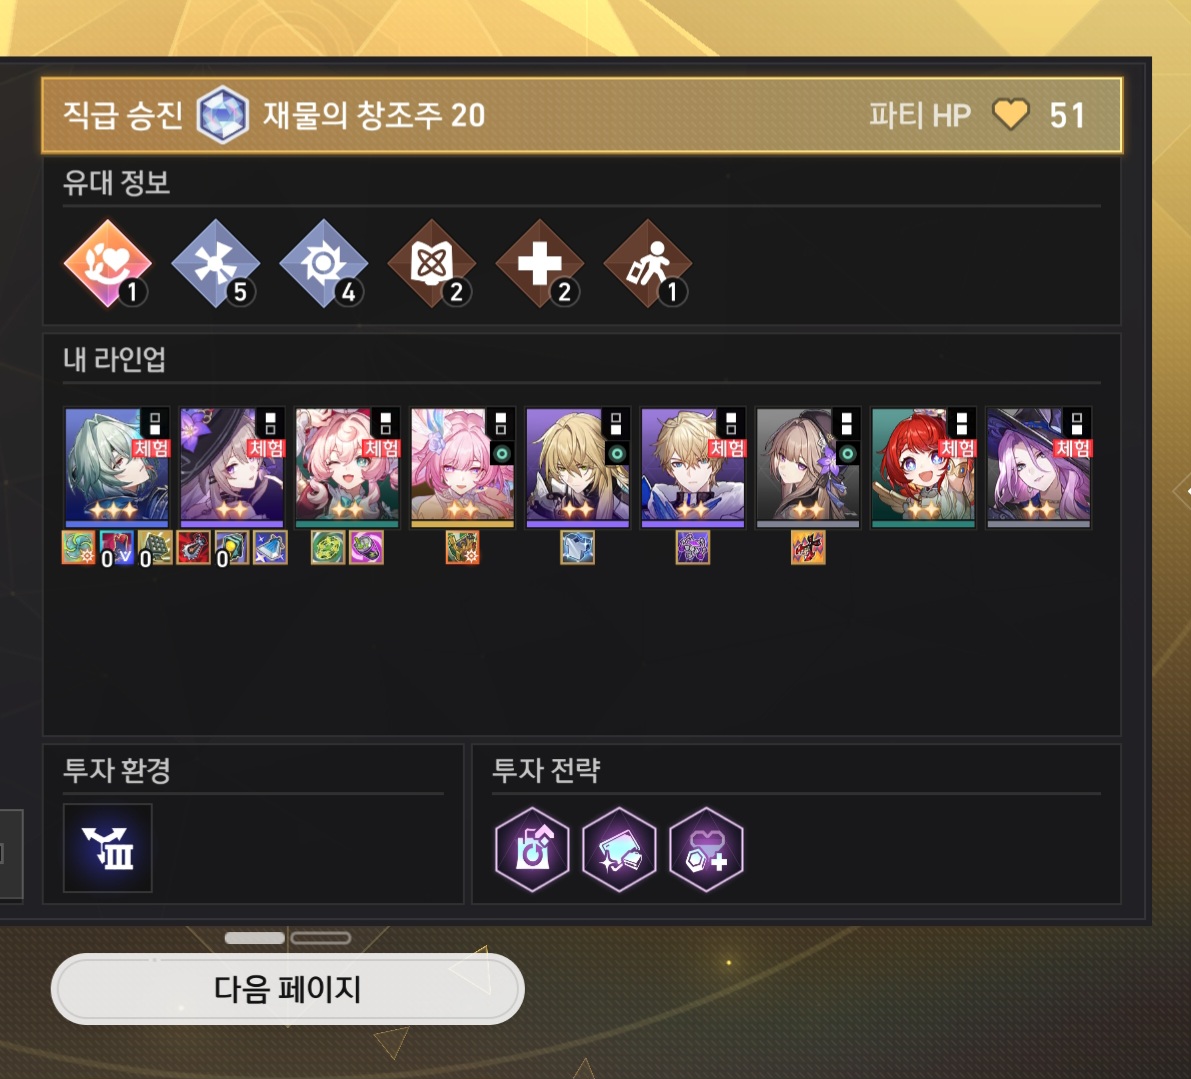Select the red-haired chibi character portrait
Viewport: 1191px width, 1079px height.
(x=924, y=467)
